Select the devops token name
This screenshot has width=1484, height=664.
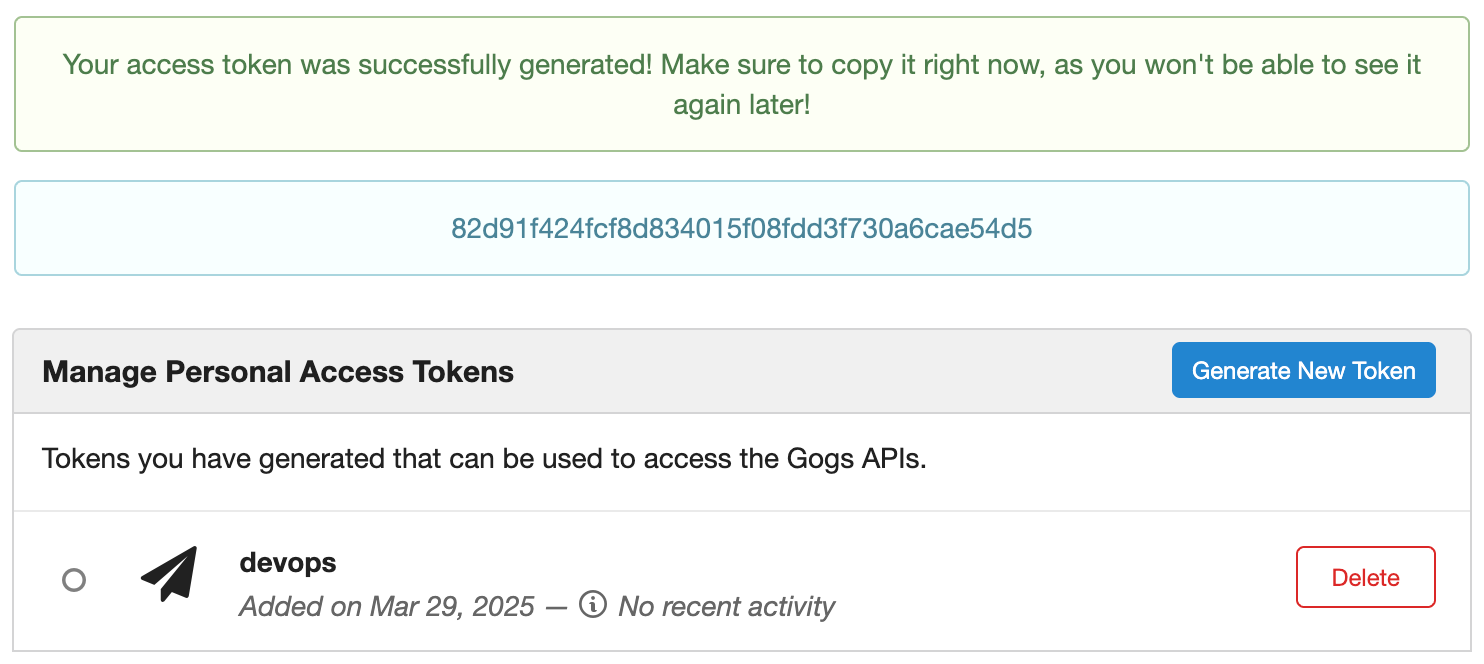(288, 563)
